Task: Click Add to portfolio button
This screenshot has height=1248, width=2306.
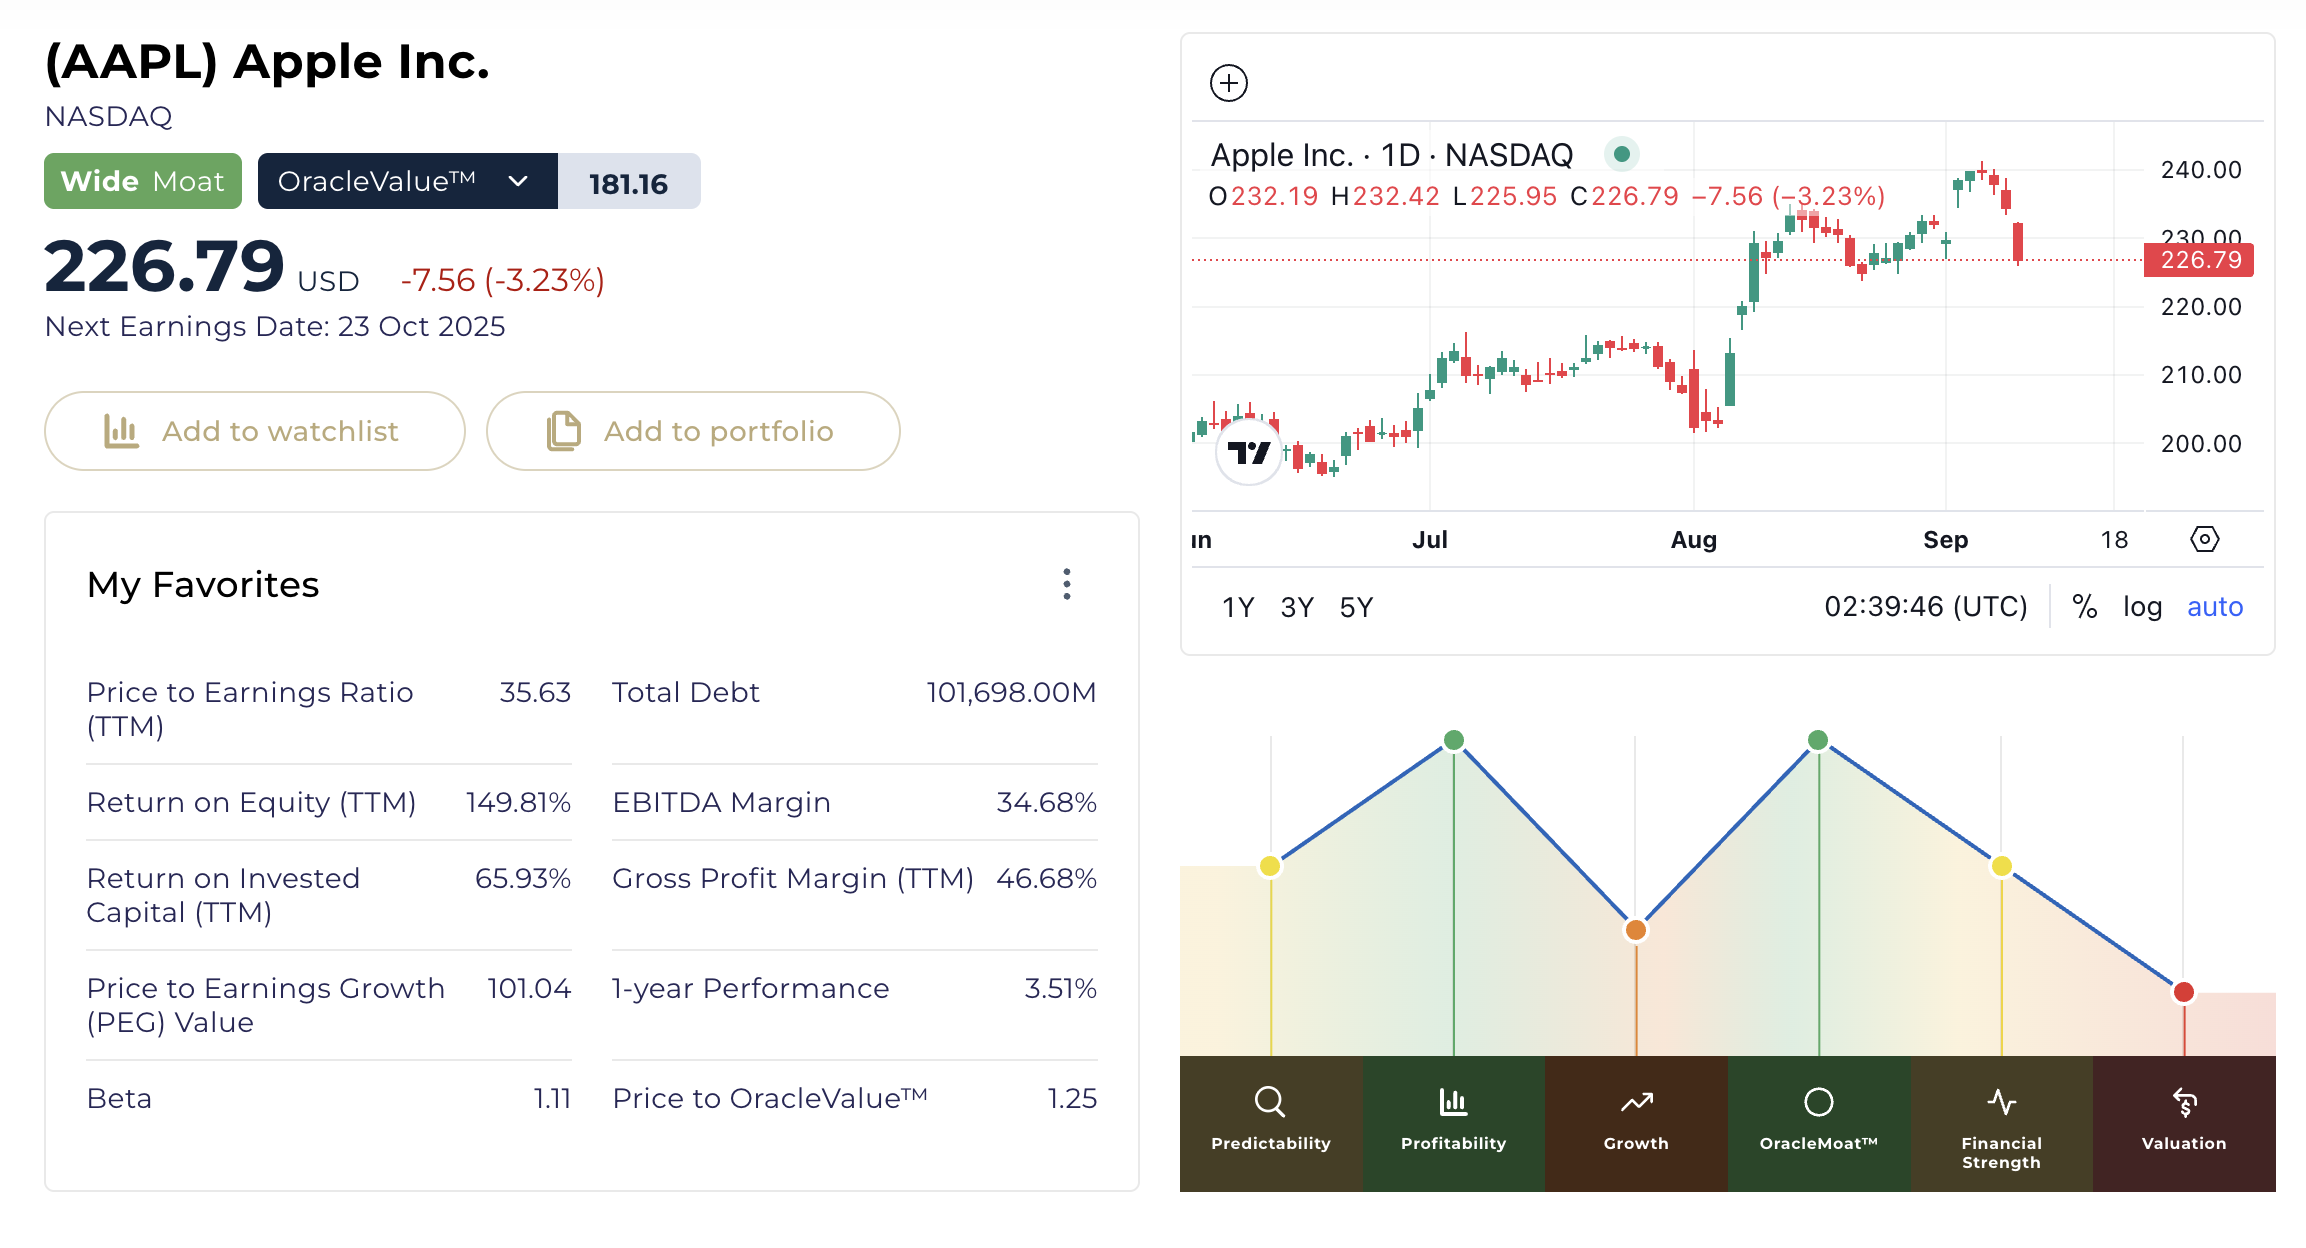Action: tap(693, 431)
